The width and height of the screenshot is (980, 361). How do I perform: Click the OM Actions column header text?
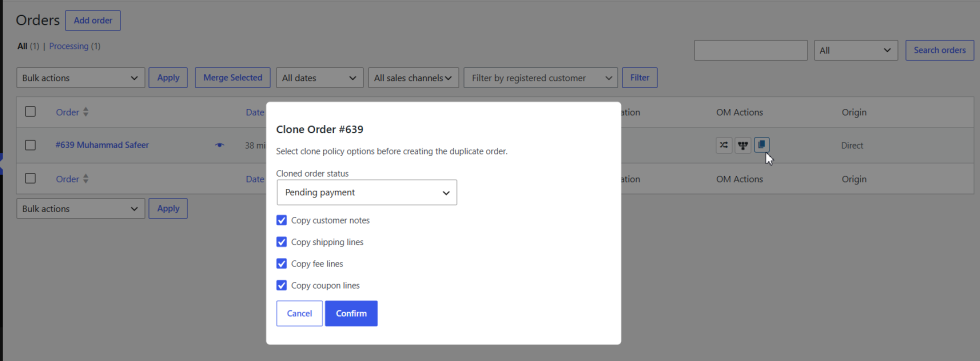(x=739, y=112)
